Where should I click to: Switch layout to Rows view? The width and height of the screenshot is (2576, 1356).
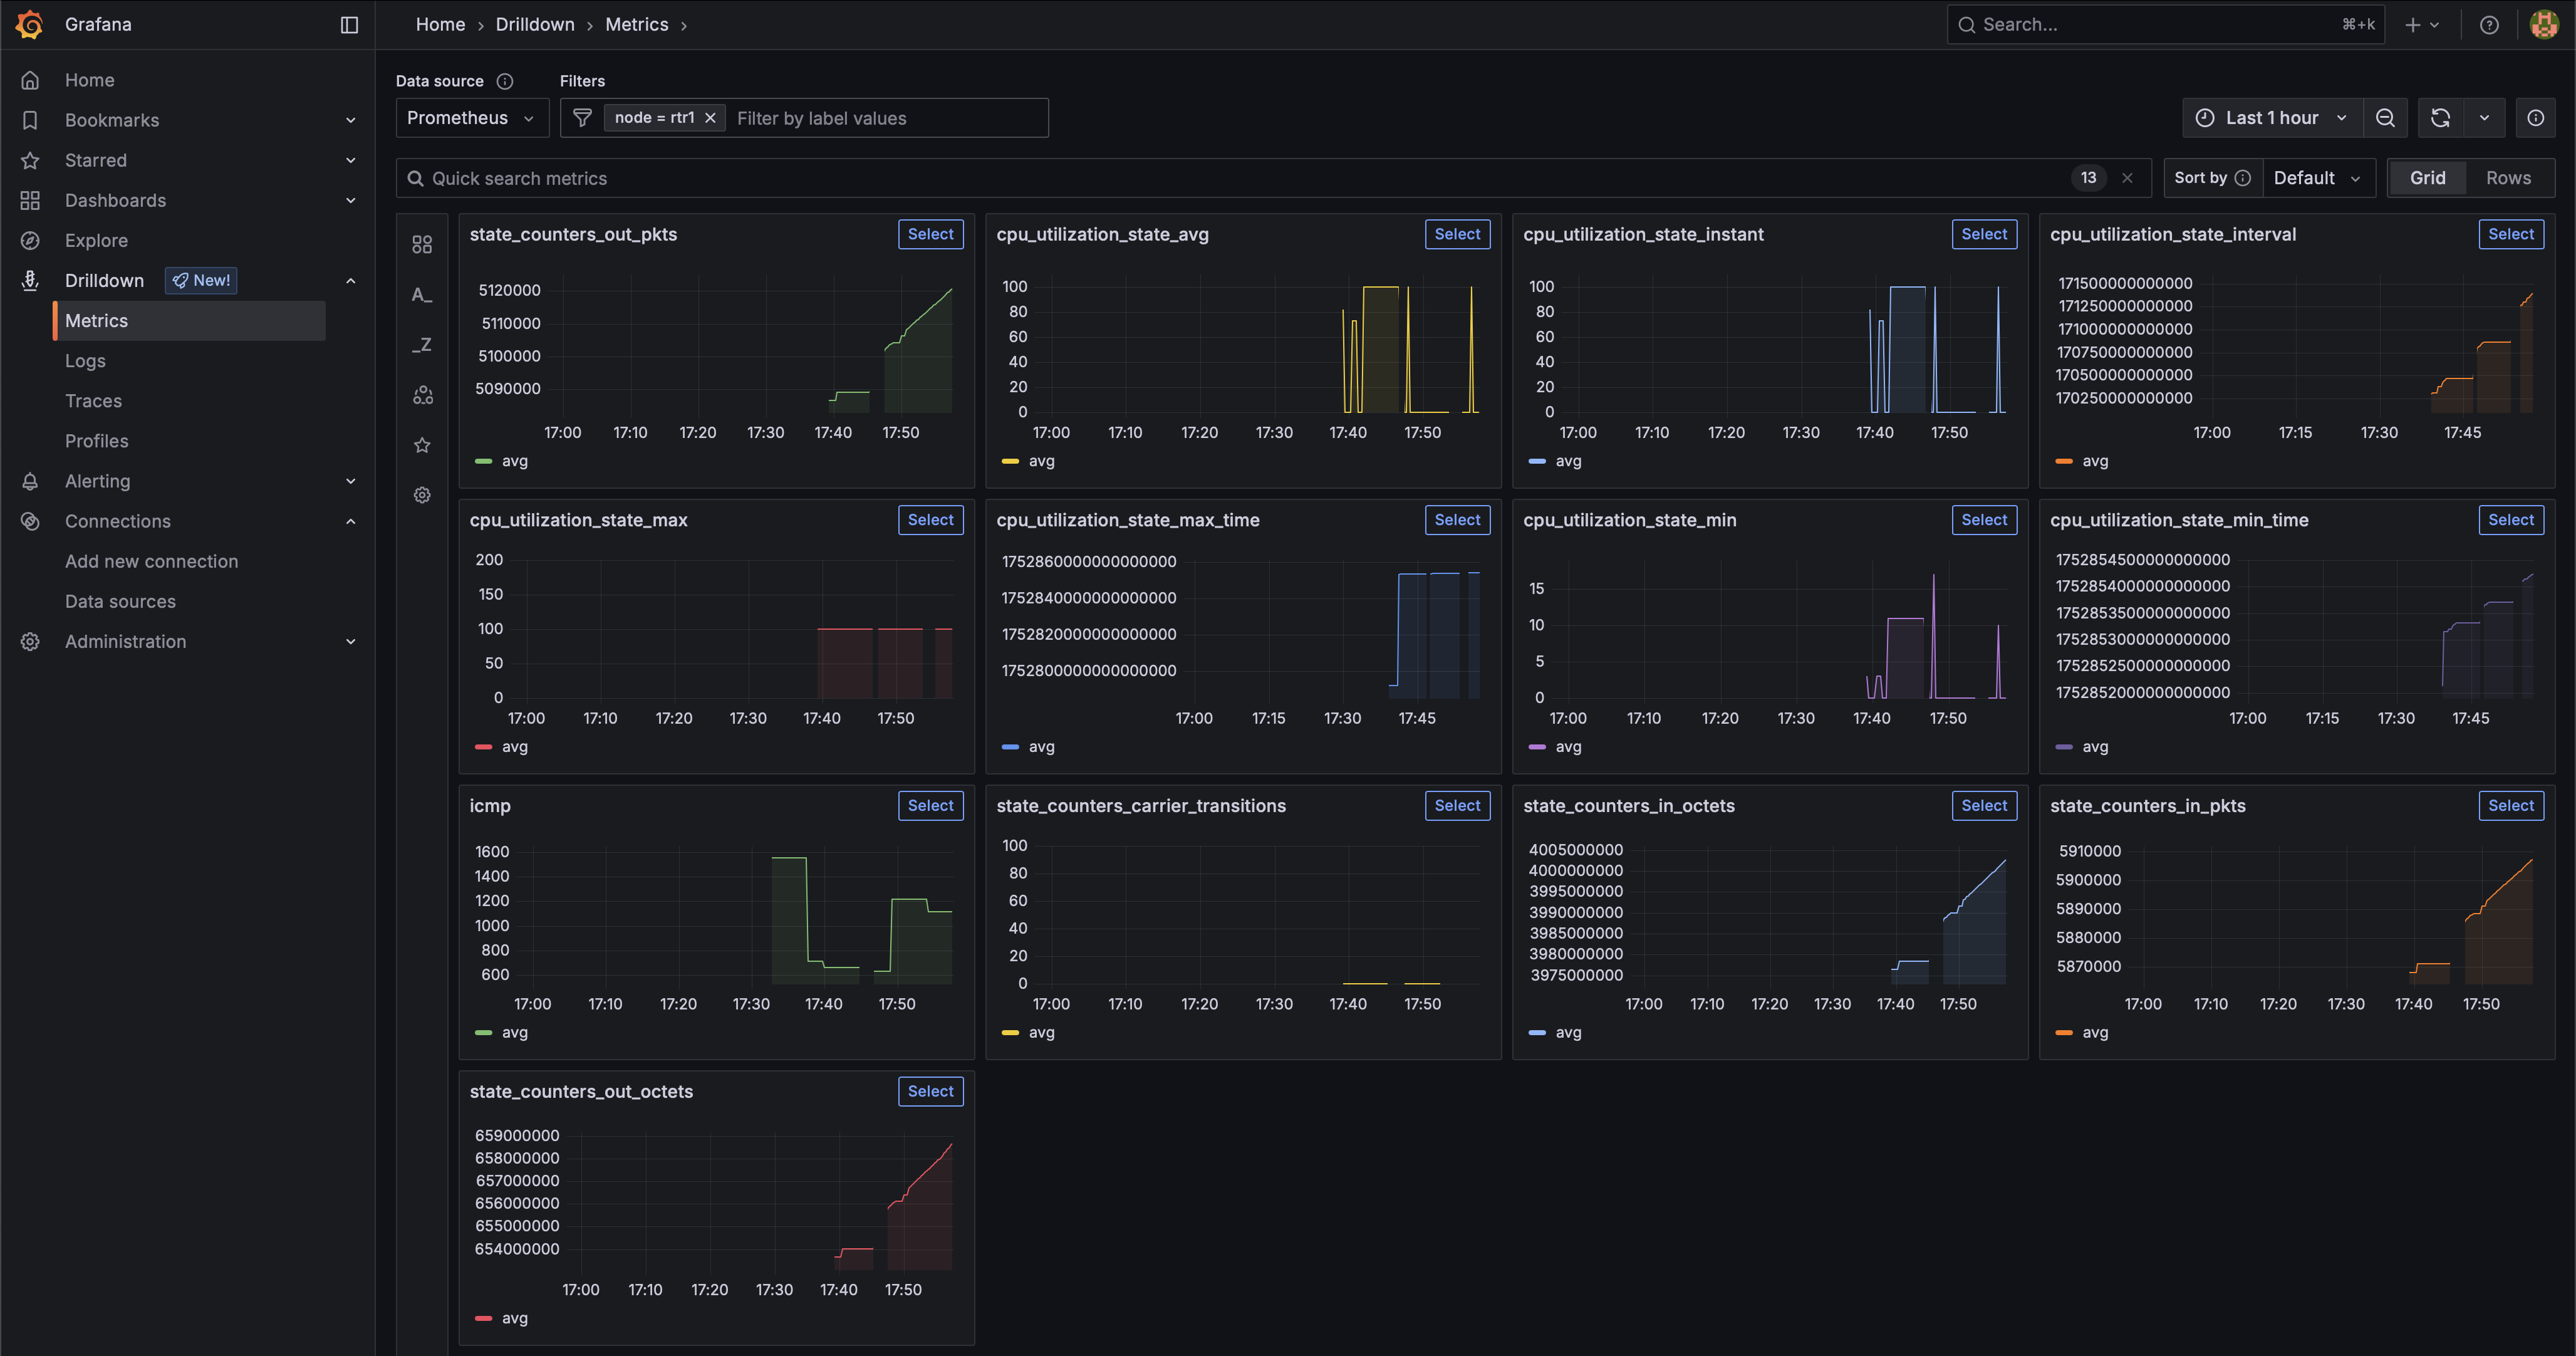coord(2508,178)
